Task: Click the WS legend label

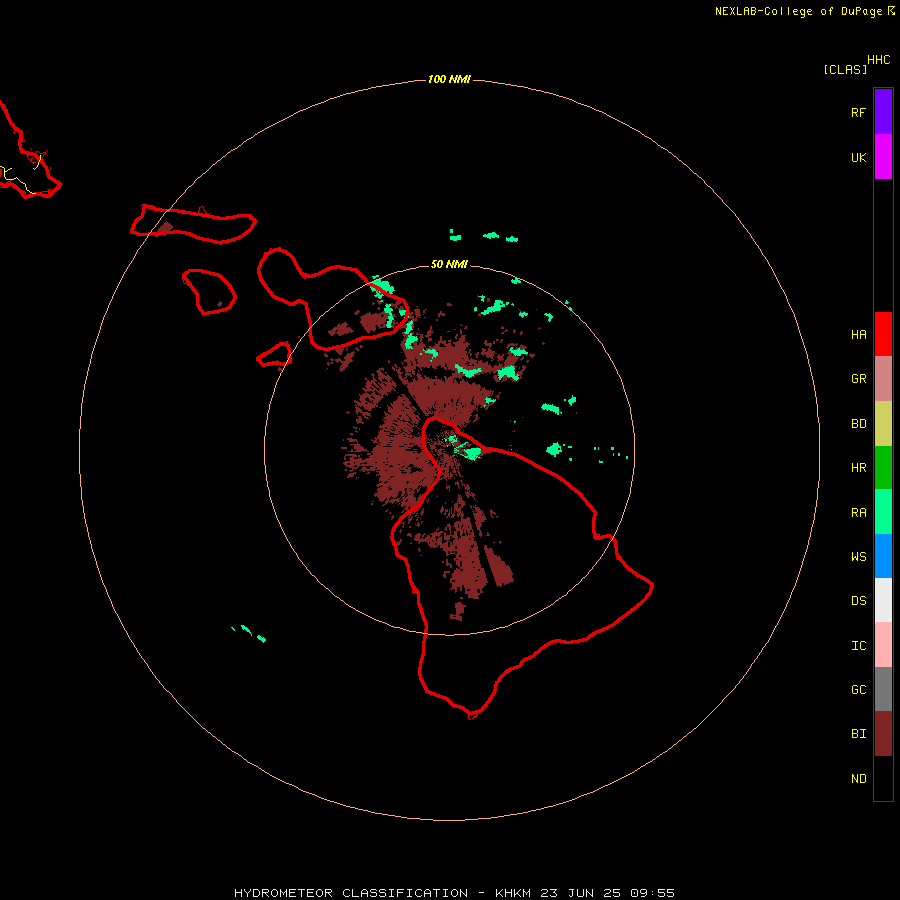Action: (858, 557)
